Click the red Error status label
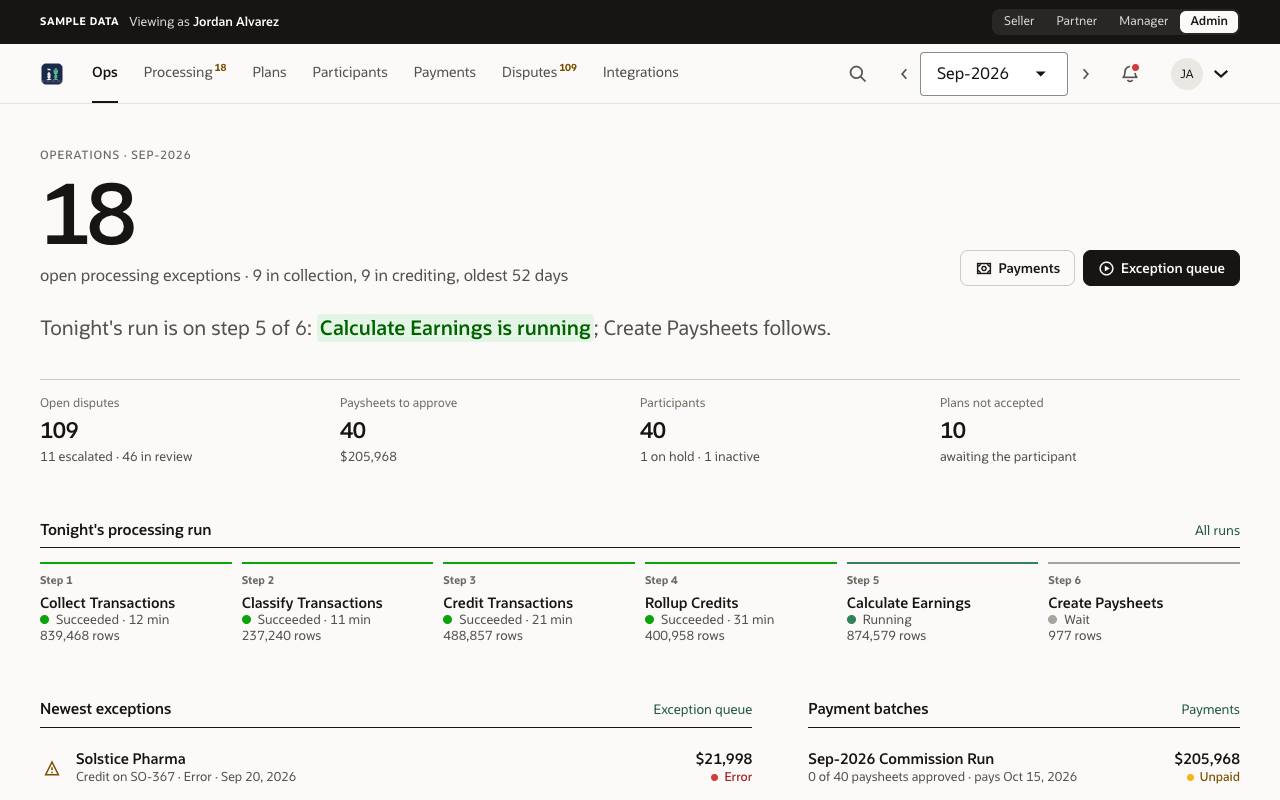 [x=731, y=777]
